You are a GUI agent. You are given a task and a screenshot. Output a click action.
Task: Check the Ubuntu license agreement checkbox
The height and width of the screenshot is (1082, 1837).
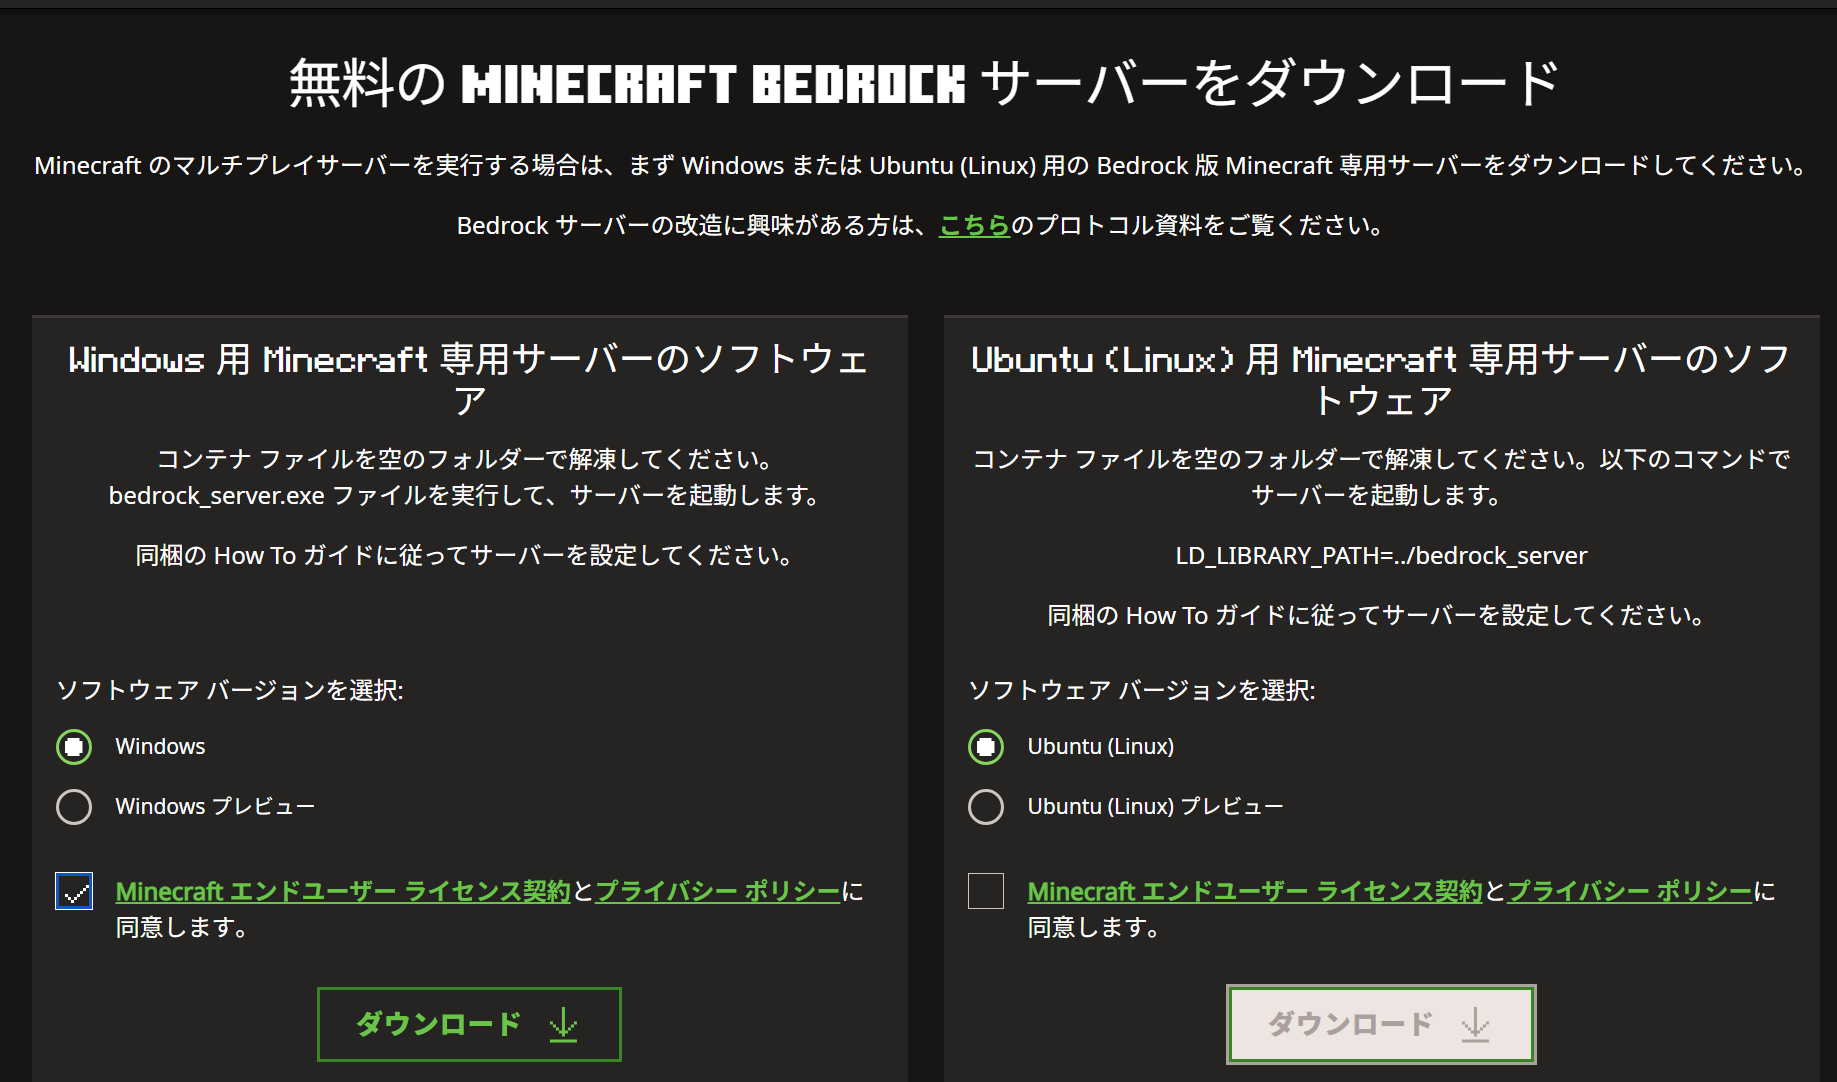pos(986,891)
